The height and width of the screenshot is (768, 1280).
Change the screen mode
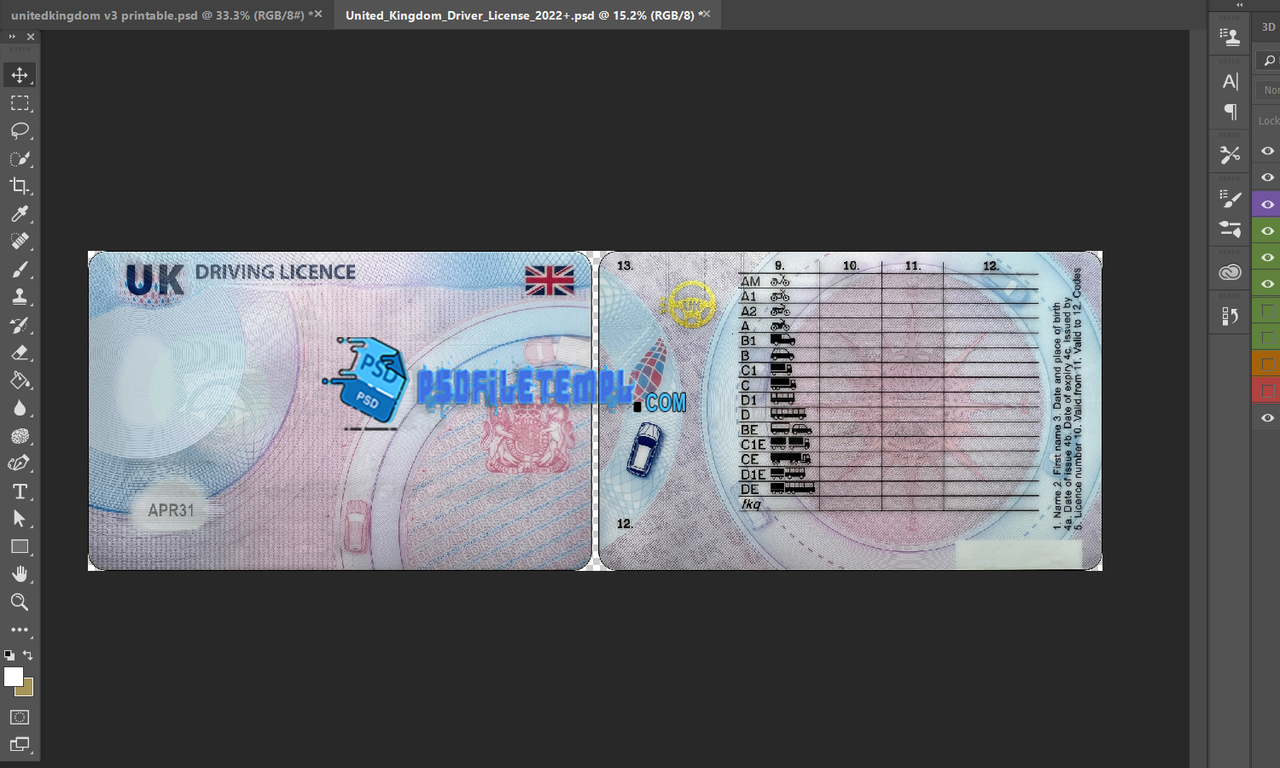(x=20, y=744)
